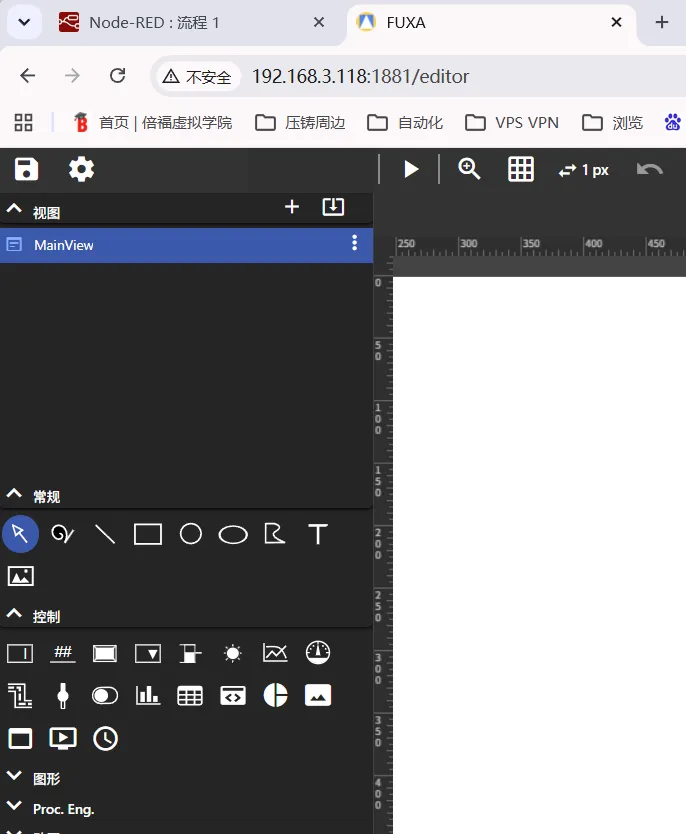Select the freehand pencil tool
The image size is (686, 834).
tap(62, 533)
